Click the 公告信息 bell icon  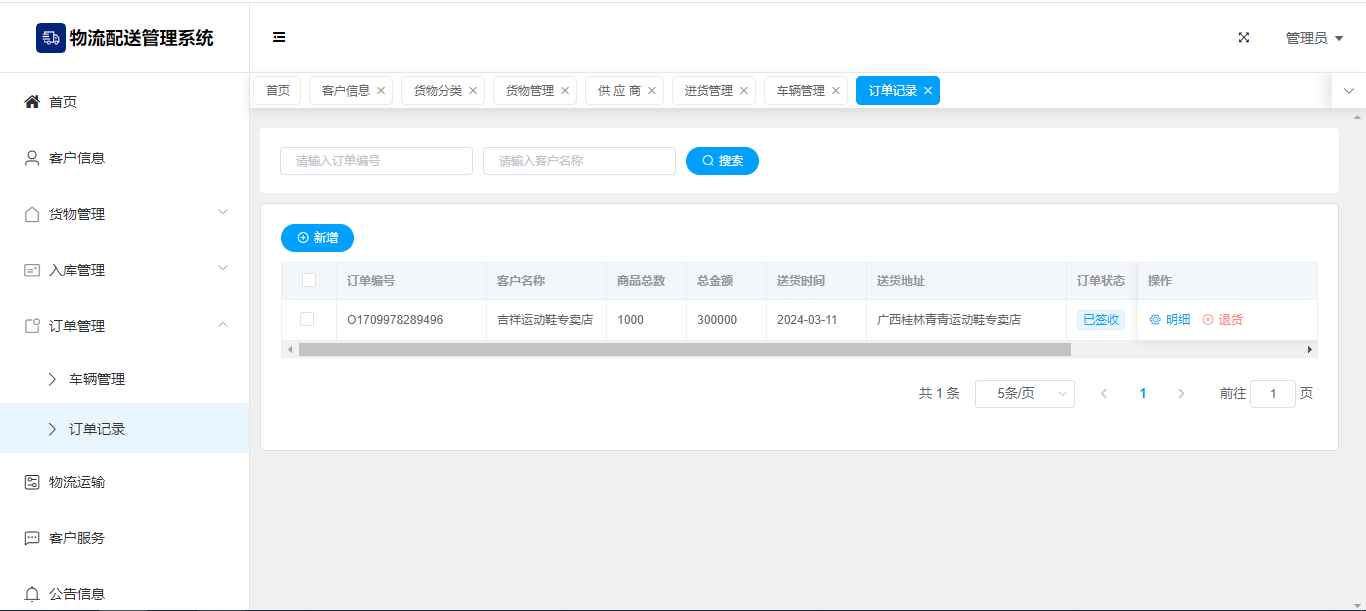click(32, 594)
